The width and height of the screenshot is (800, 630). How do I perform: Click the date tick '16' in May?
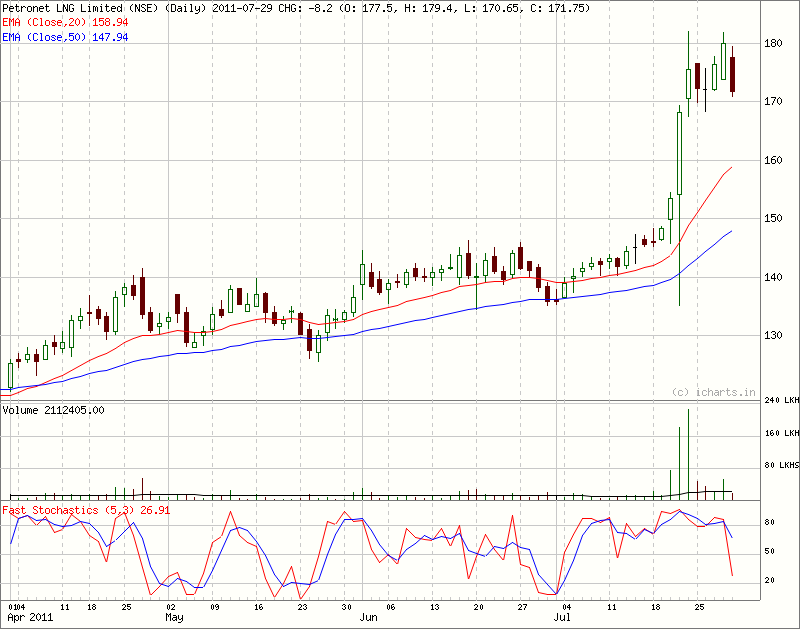pyautogui.click(x=259, y=607)
